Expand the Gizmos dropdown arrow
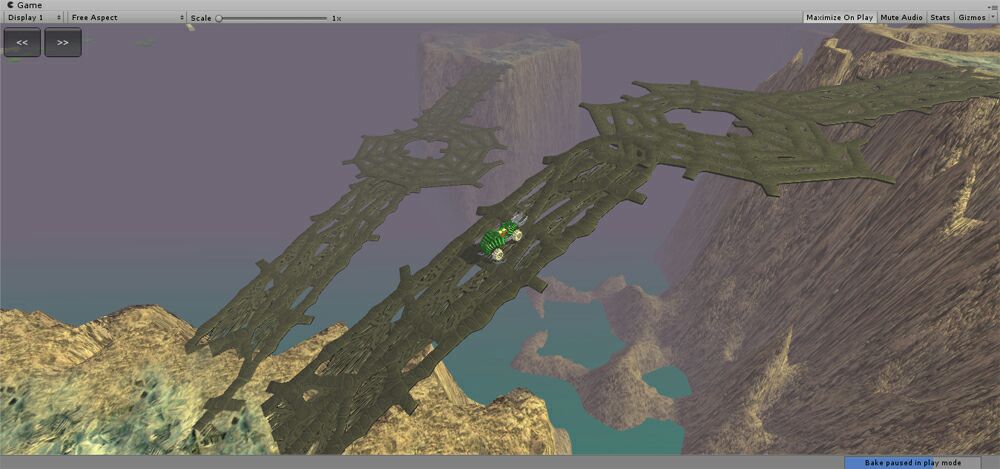The height and width of the screenshot is (469, 1000). [993, 17]
